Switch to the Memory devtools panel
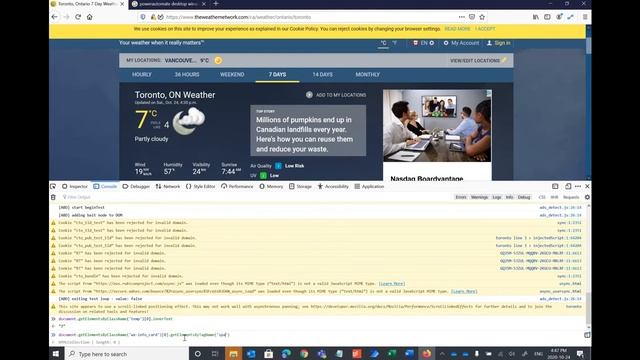The image size is (640, 360). pyautogui.click(x=271, y=187)
